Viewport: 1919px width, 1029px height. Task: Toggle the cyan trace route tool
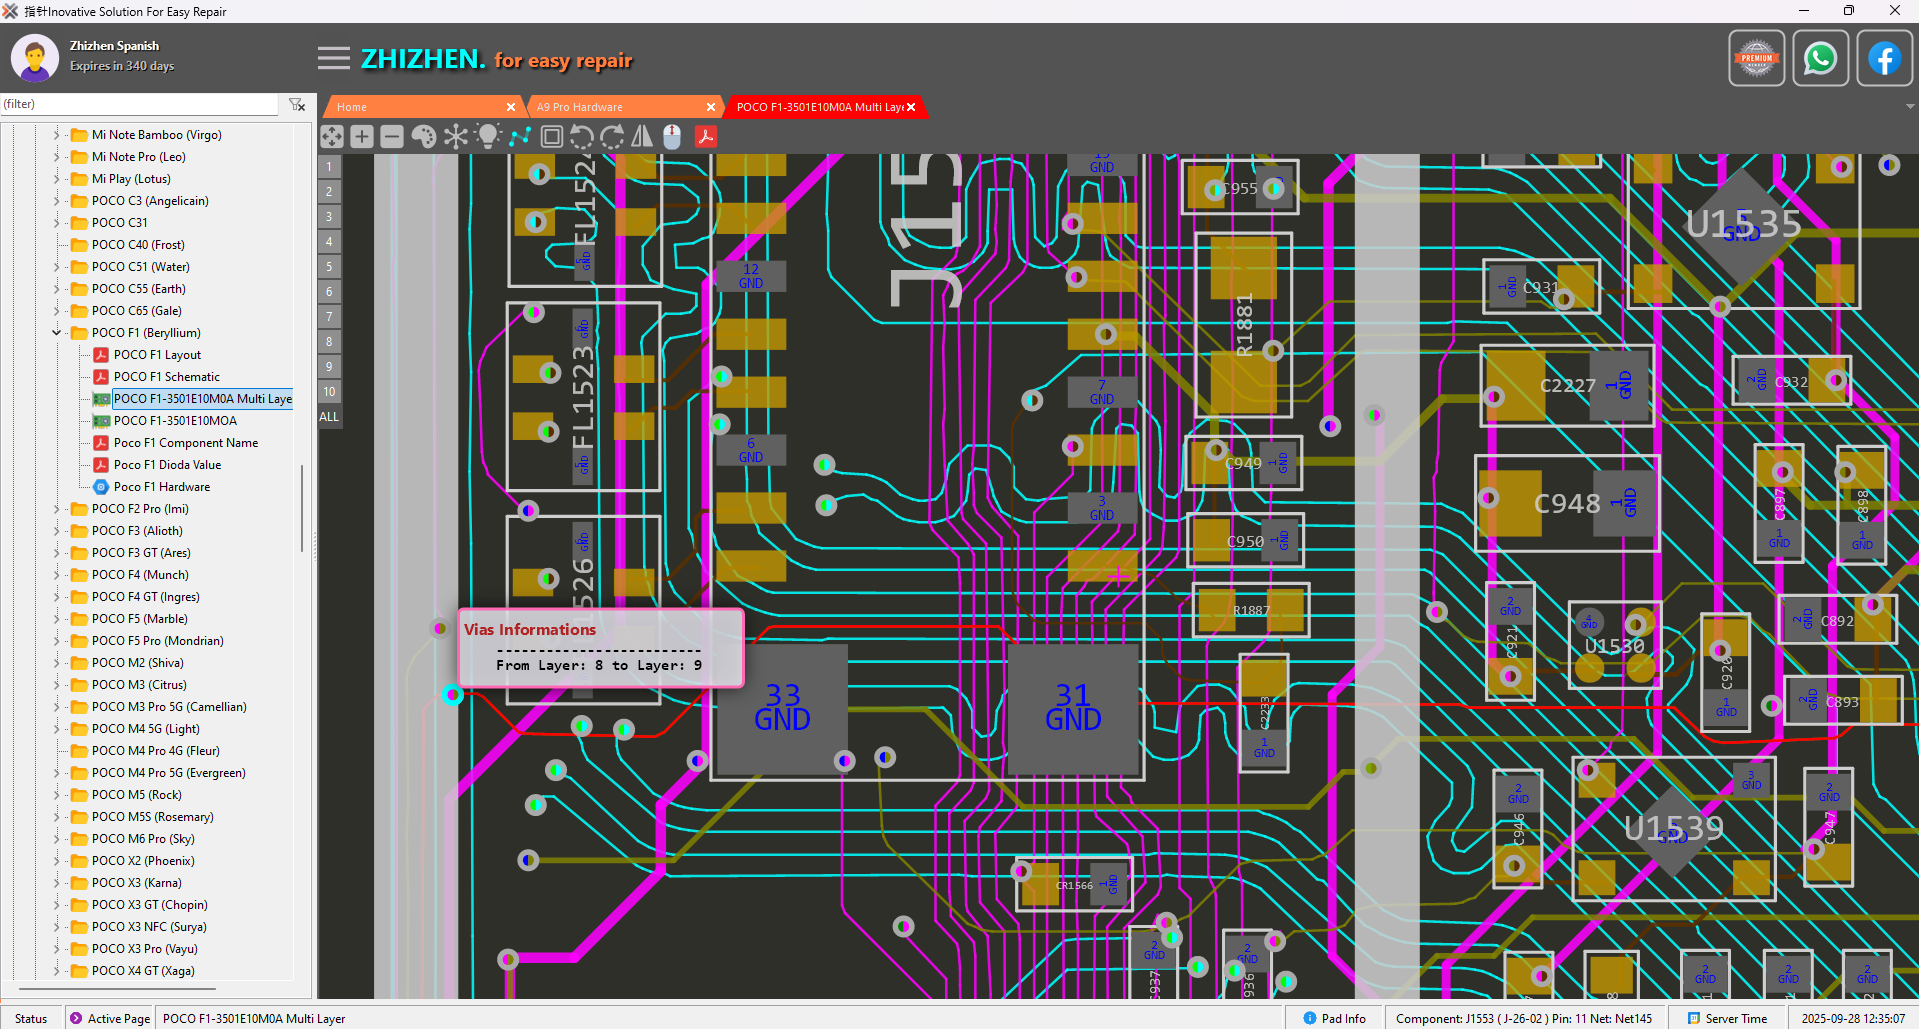[520, 136]
